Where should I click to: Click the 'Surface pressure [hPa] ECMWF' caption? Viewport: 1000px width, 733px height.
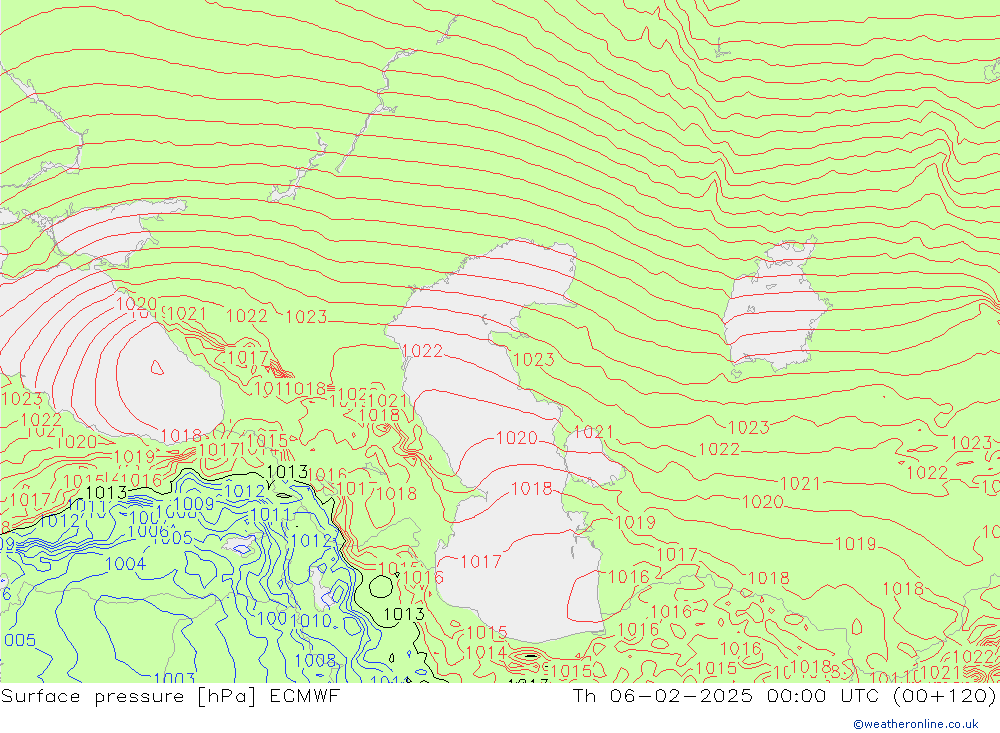(170, 696)
